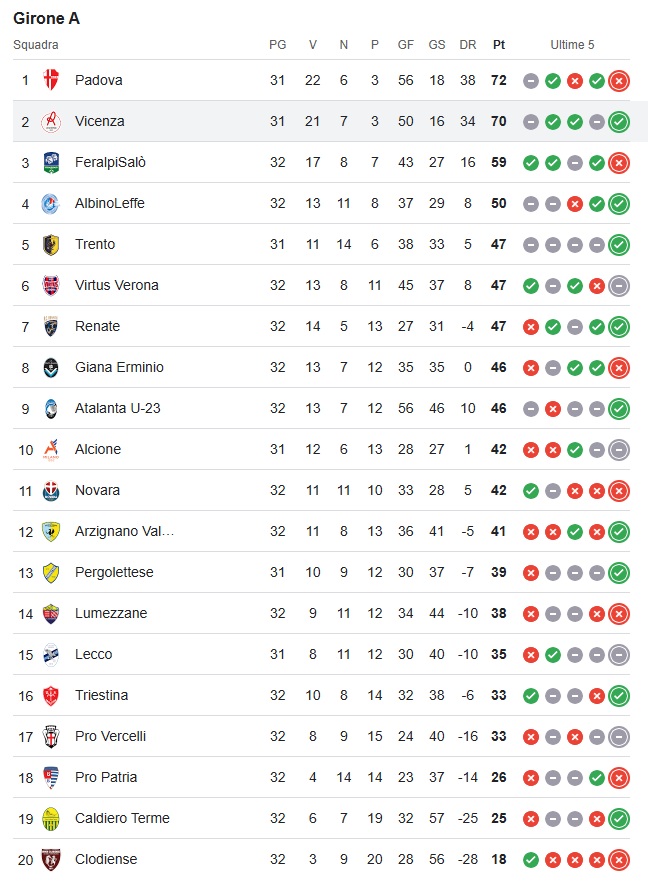
Task: Open the Pro Vercelli team page
Action: (110, 736)
